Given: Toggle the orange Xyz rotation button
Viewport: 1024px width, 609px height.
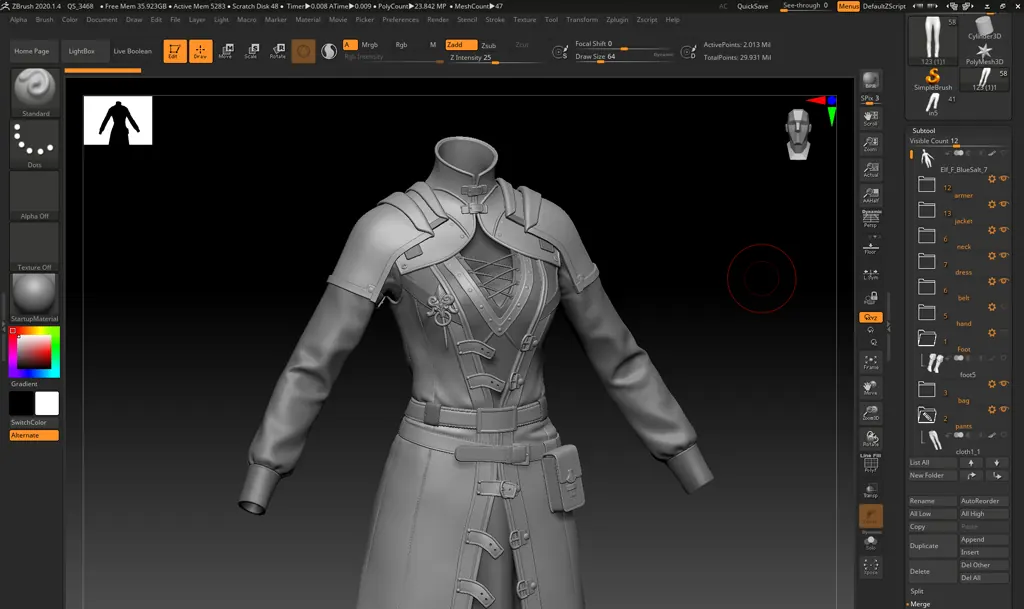Looking at the screenshot, I should click(871, 317).
